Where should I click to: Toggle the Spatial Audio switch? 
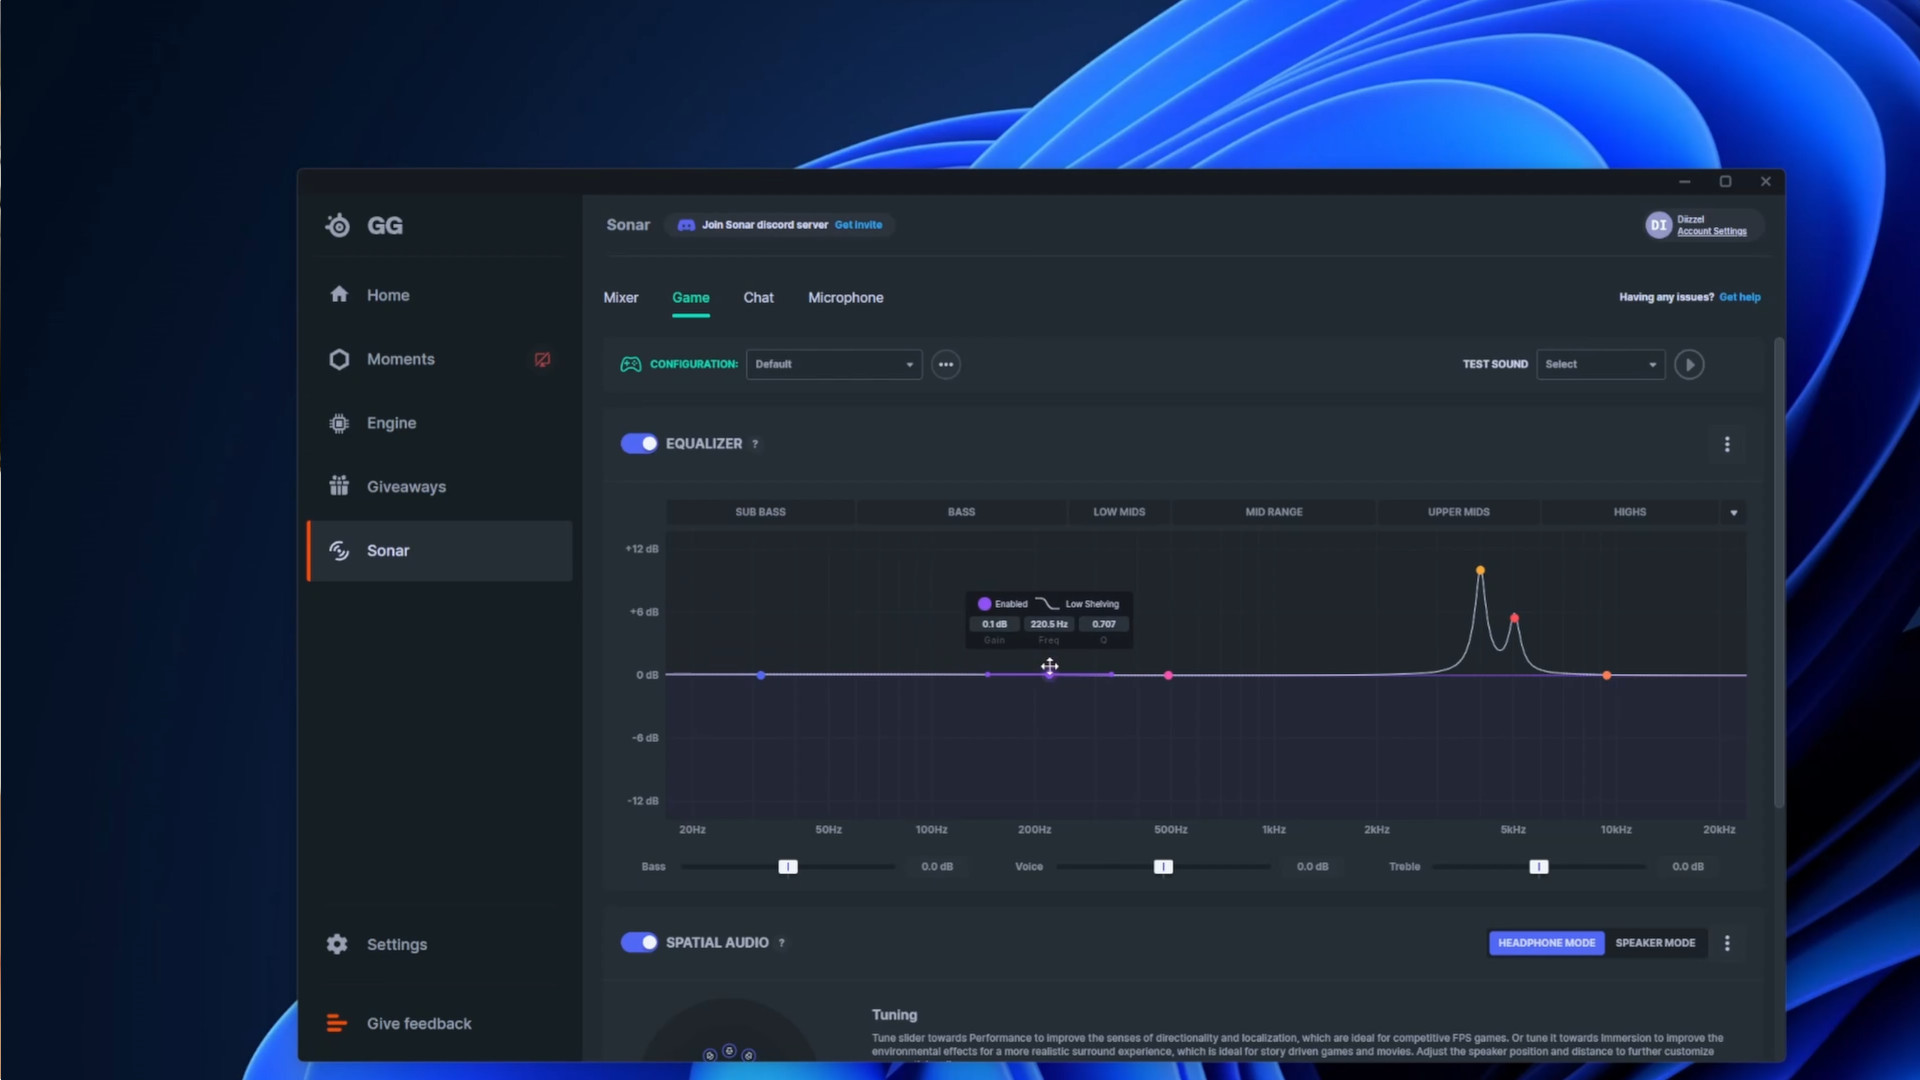[x=639, y=942]
